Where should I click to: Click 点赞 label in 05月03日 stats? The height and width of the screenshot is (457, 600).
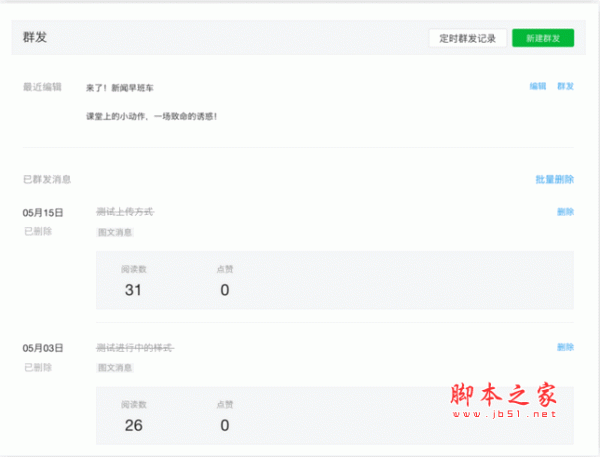[225, 405]
